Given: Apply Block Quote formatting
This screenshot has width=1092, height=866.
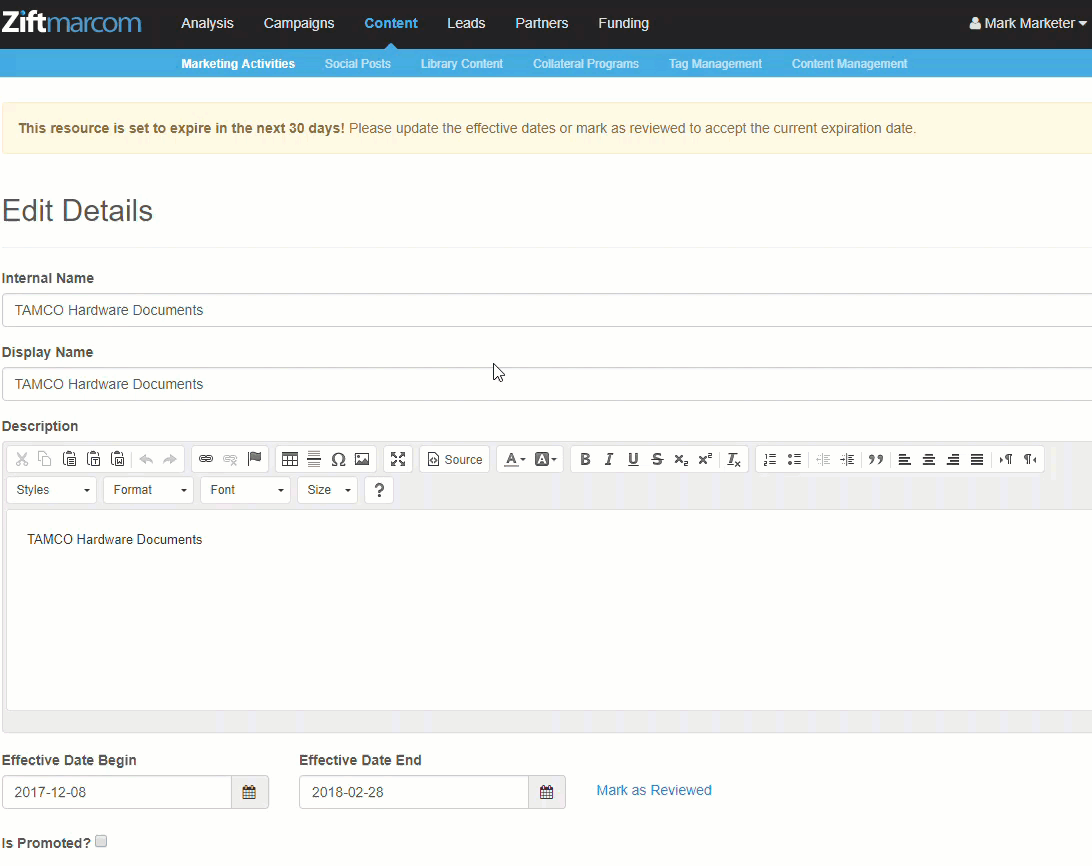Looking at the screenshot, I should [876, 459].
